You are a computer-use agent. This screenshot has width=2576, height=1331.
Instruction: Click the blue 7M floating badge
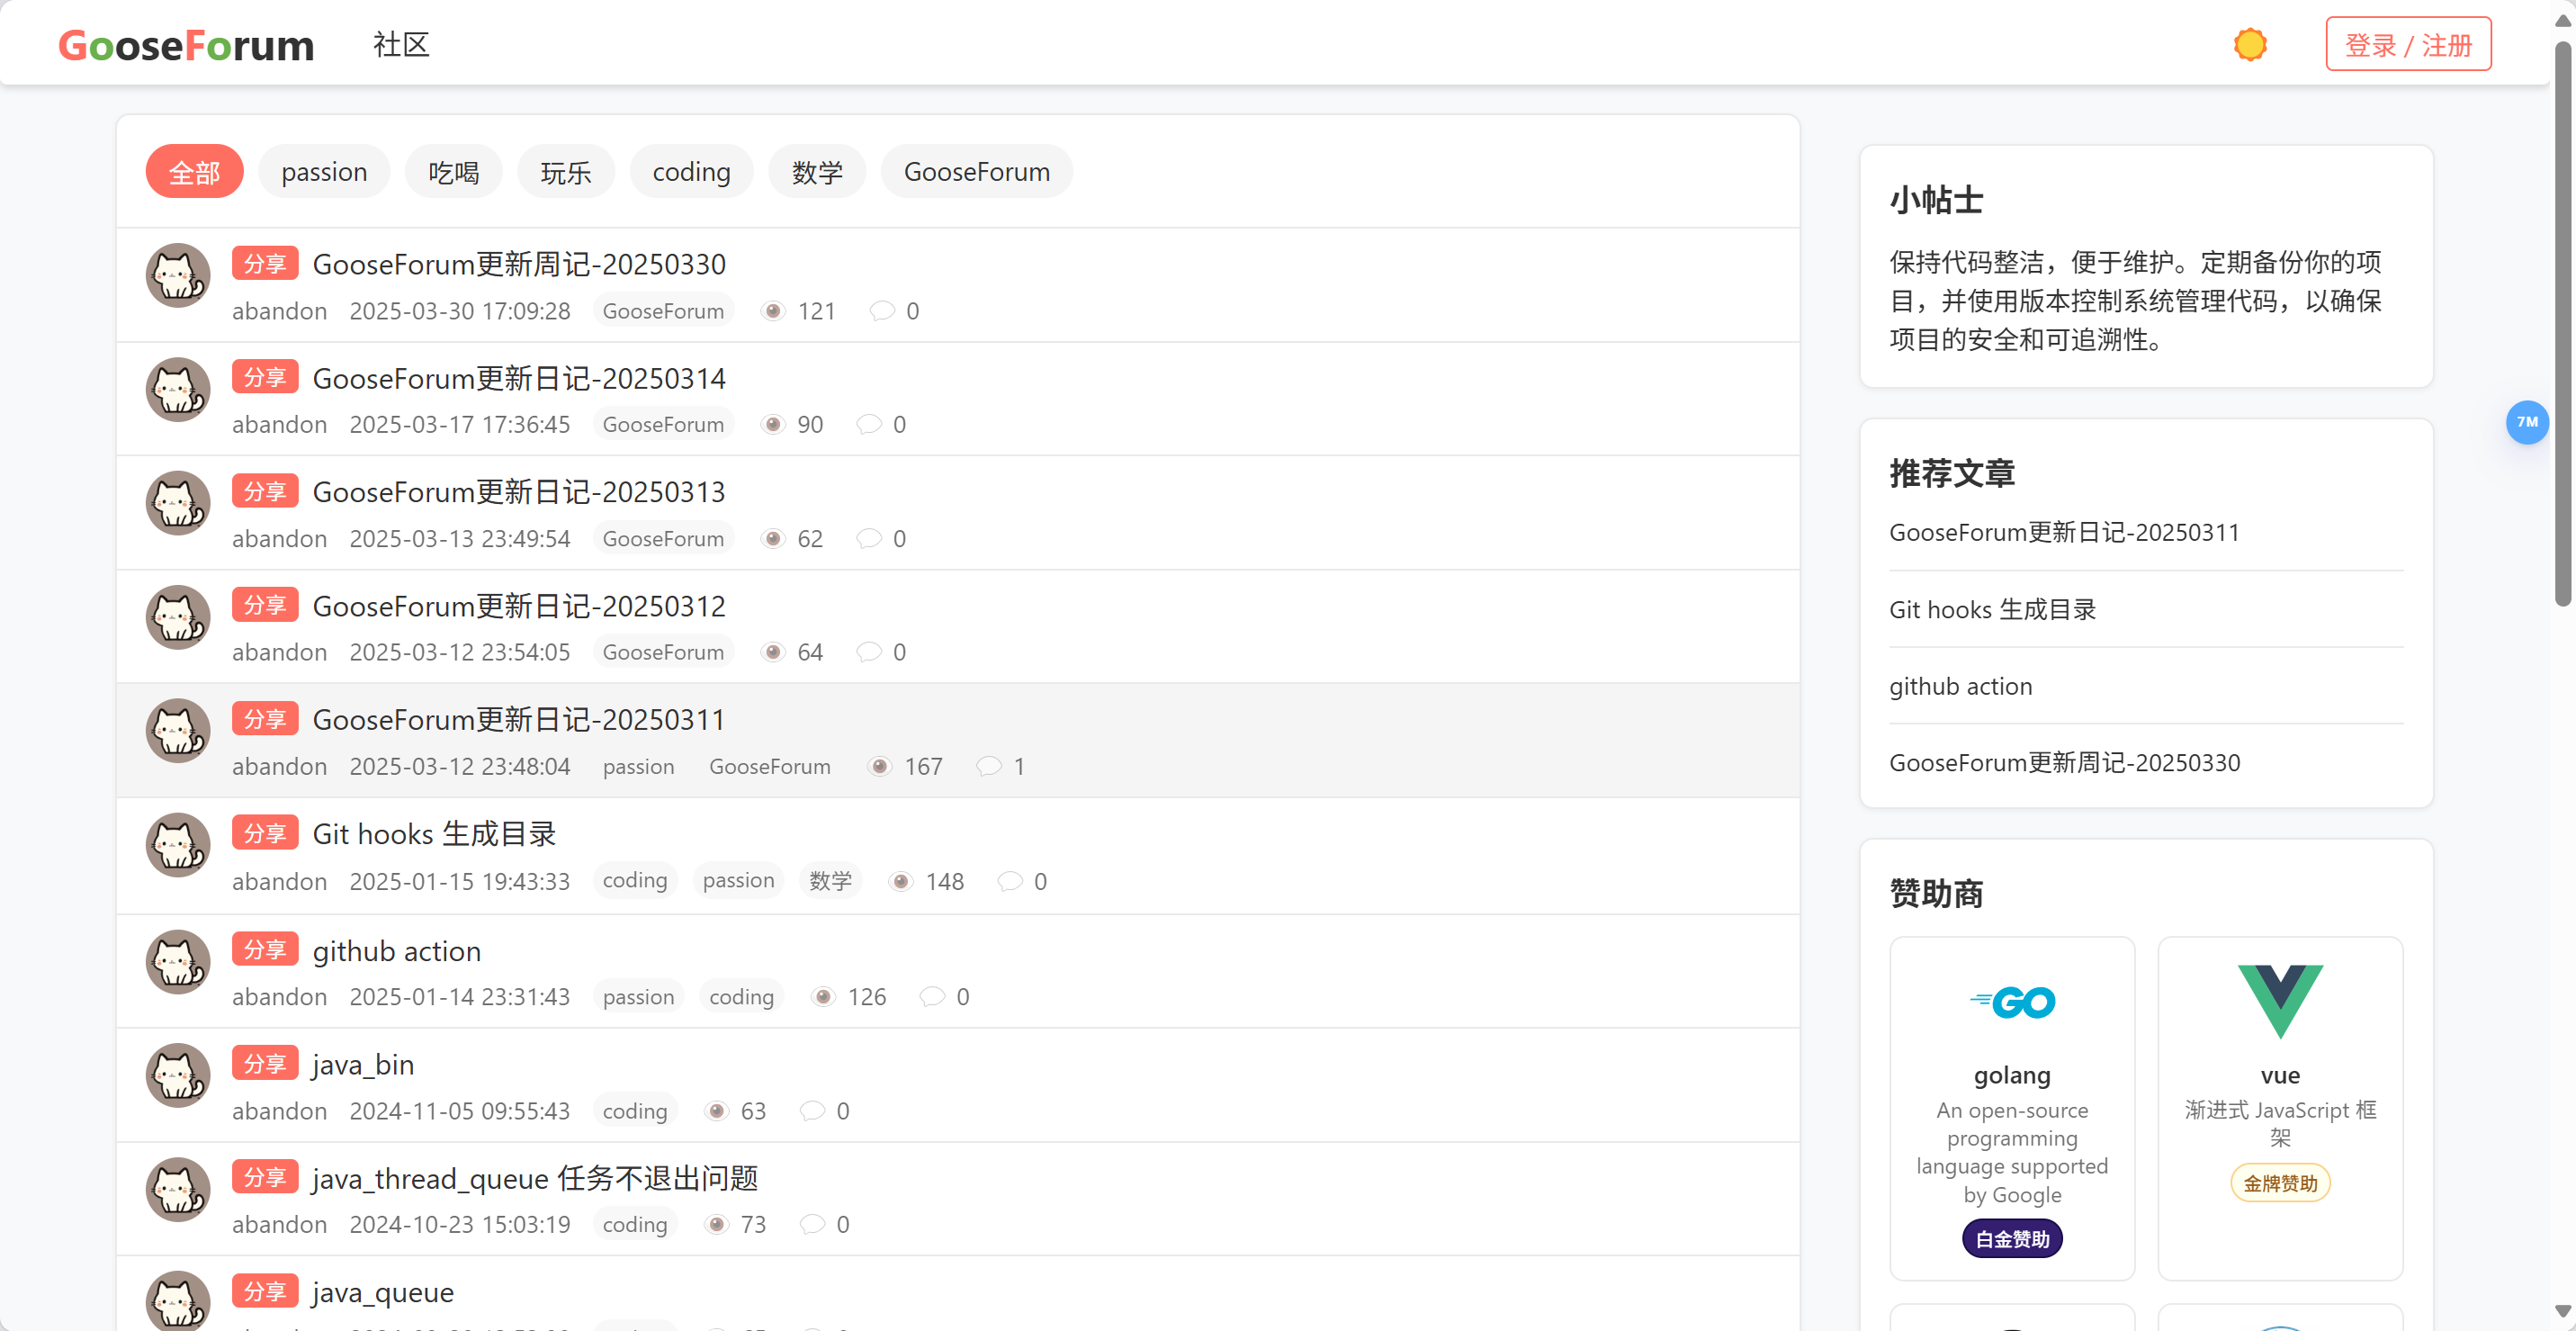click(2526, 422)
